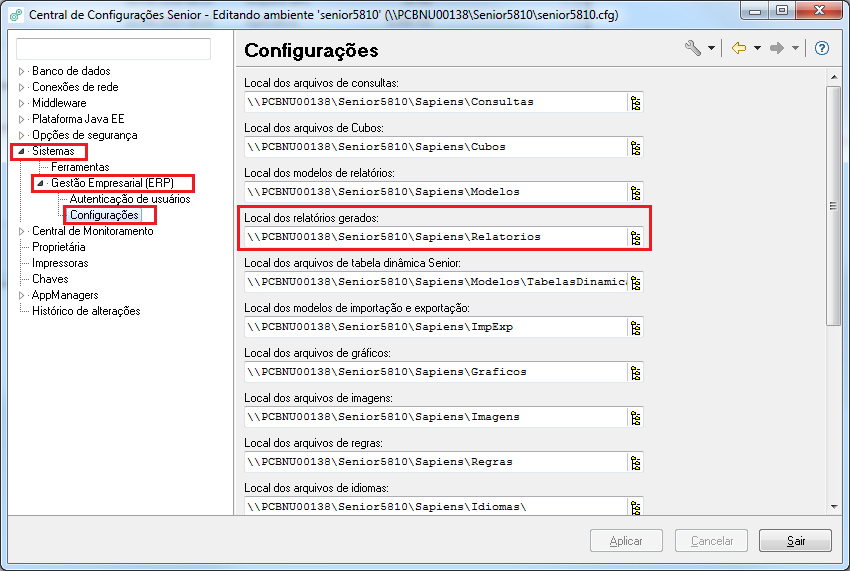Select the Impressoras tree item
Screen dimensions: 850x571
(60, 263)
